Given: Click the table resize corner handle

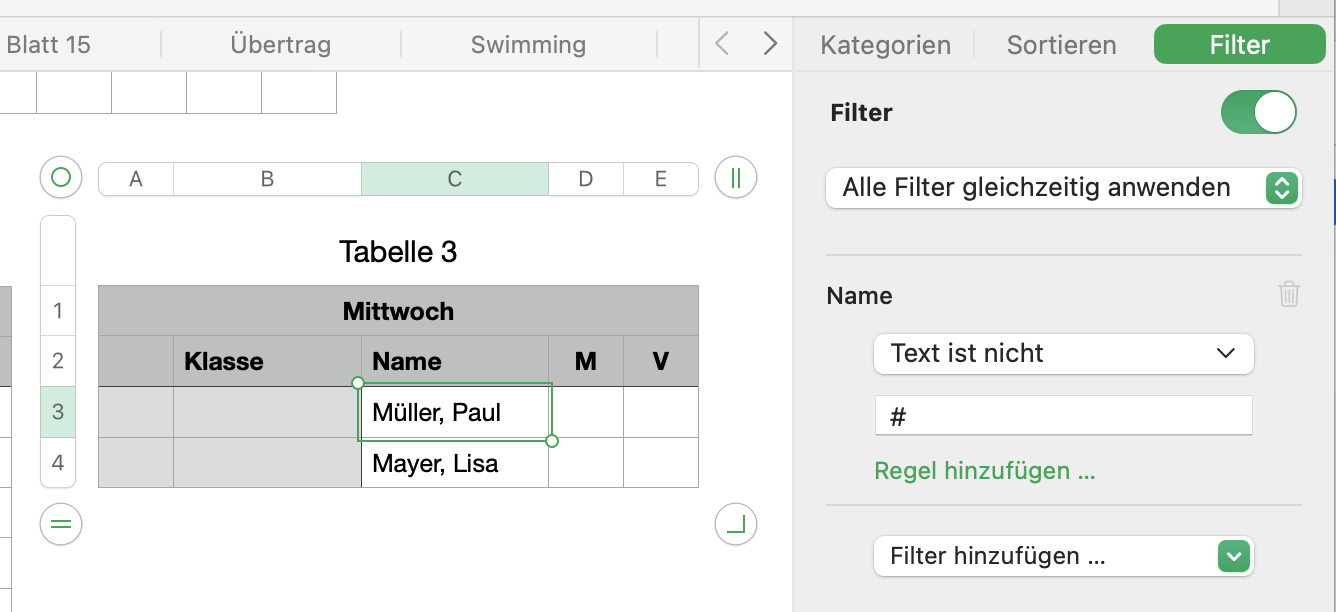Looking at the screenshot, I should pos(736,524).
